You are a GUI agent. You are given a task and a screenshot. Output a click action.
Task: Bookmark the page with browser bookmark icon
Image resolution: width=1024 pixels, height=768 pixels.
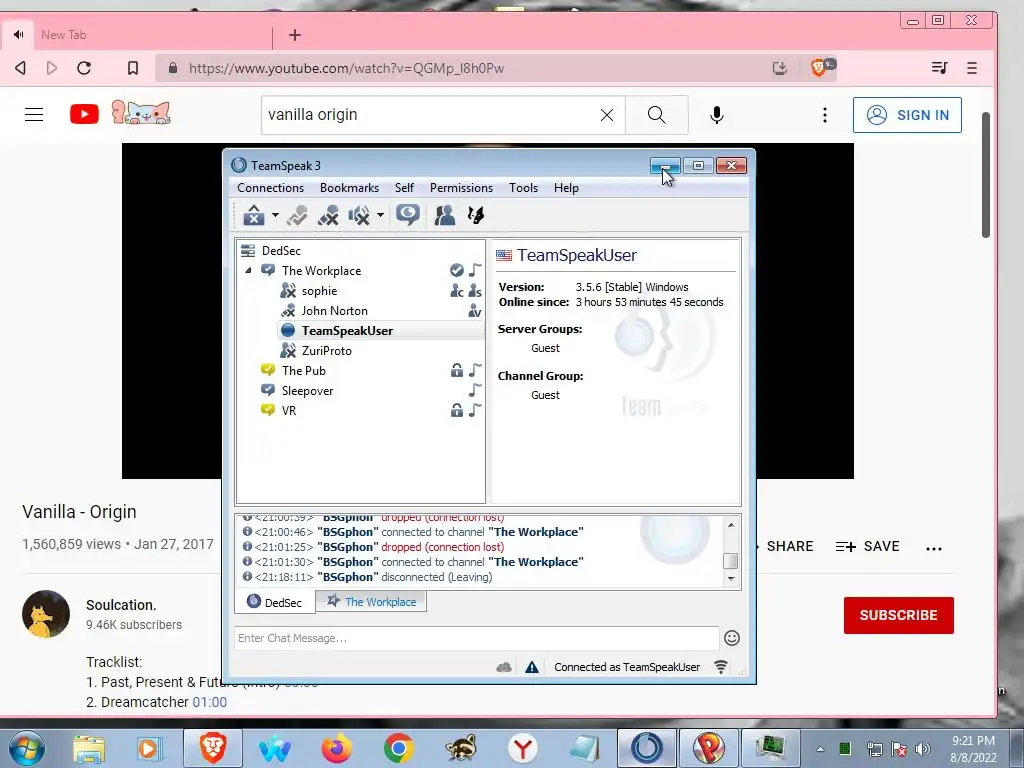coord(133,68)
